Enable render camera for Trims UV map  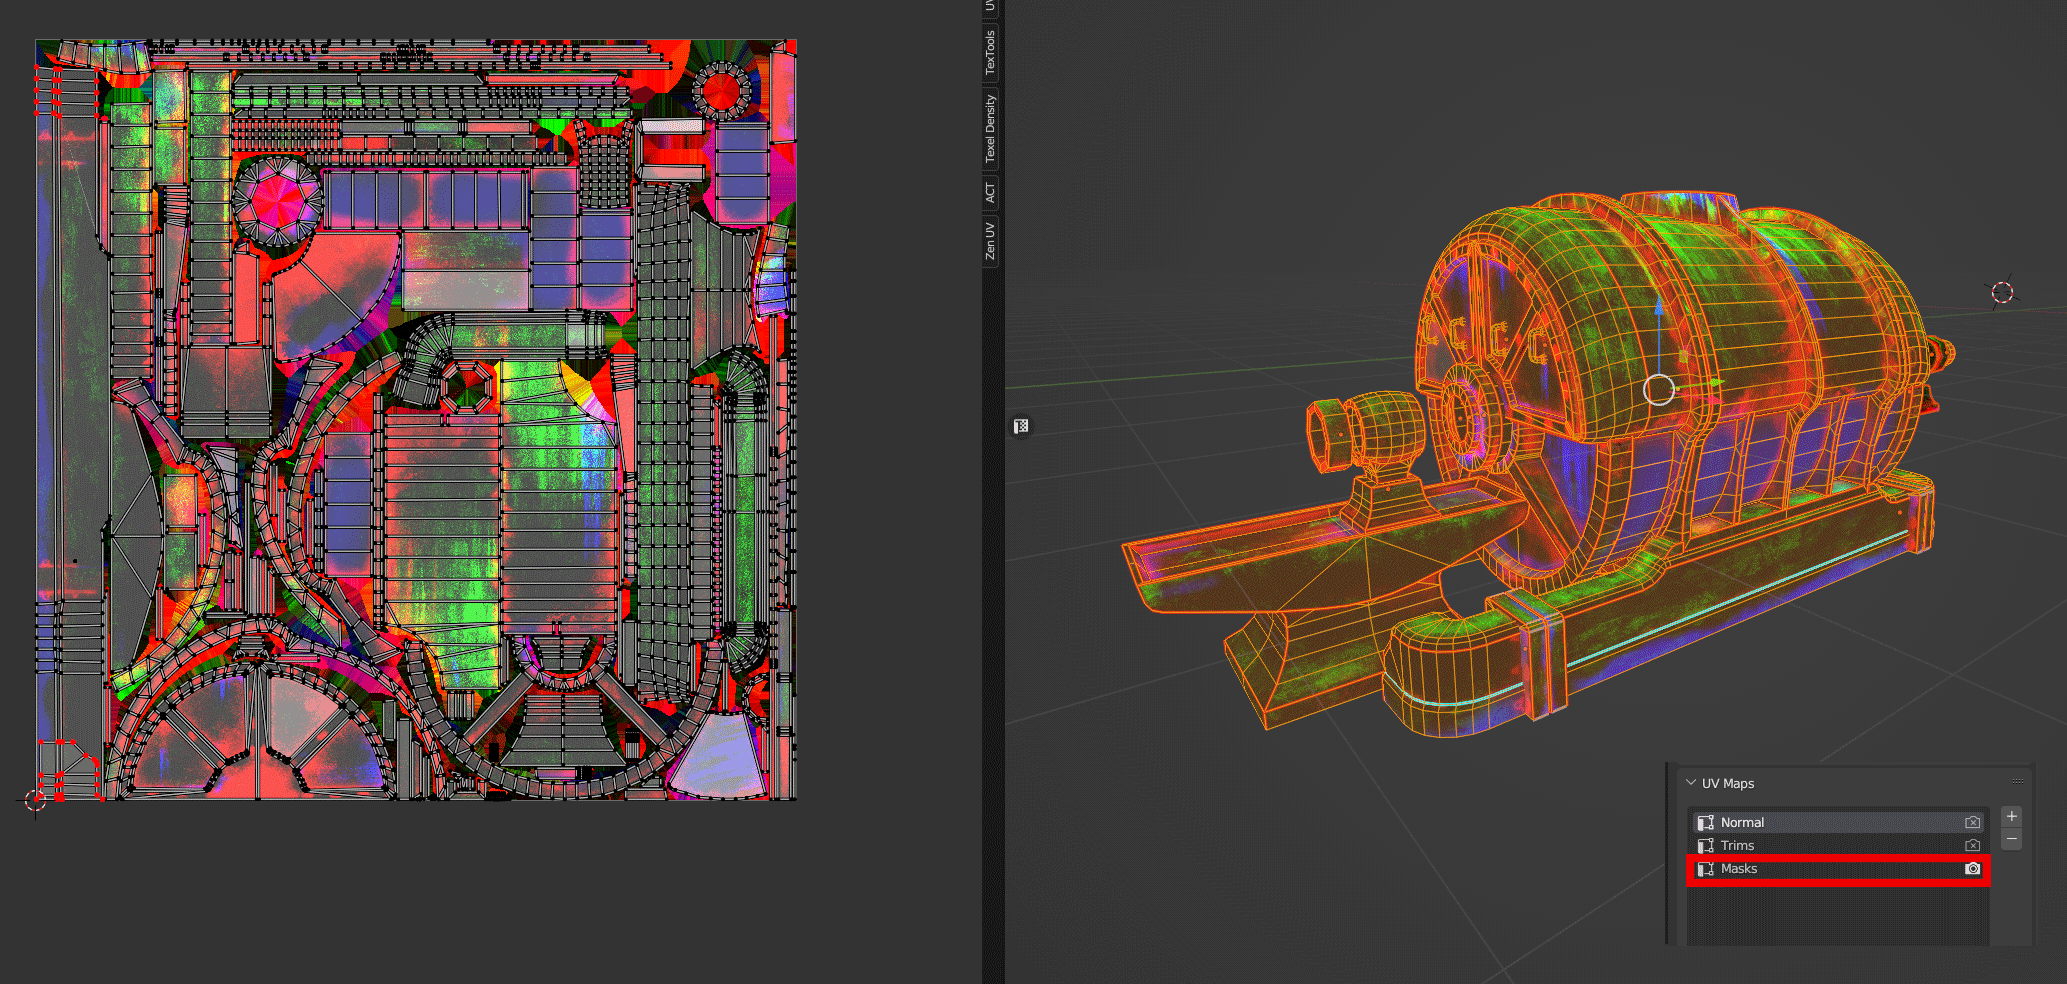1972,846
